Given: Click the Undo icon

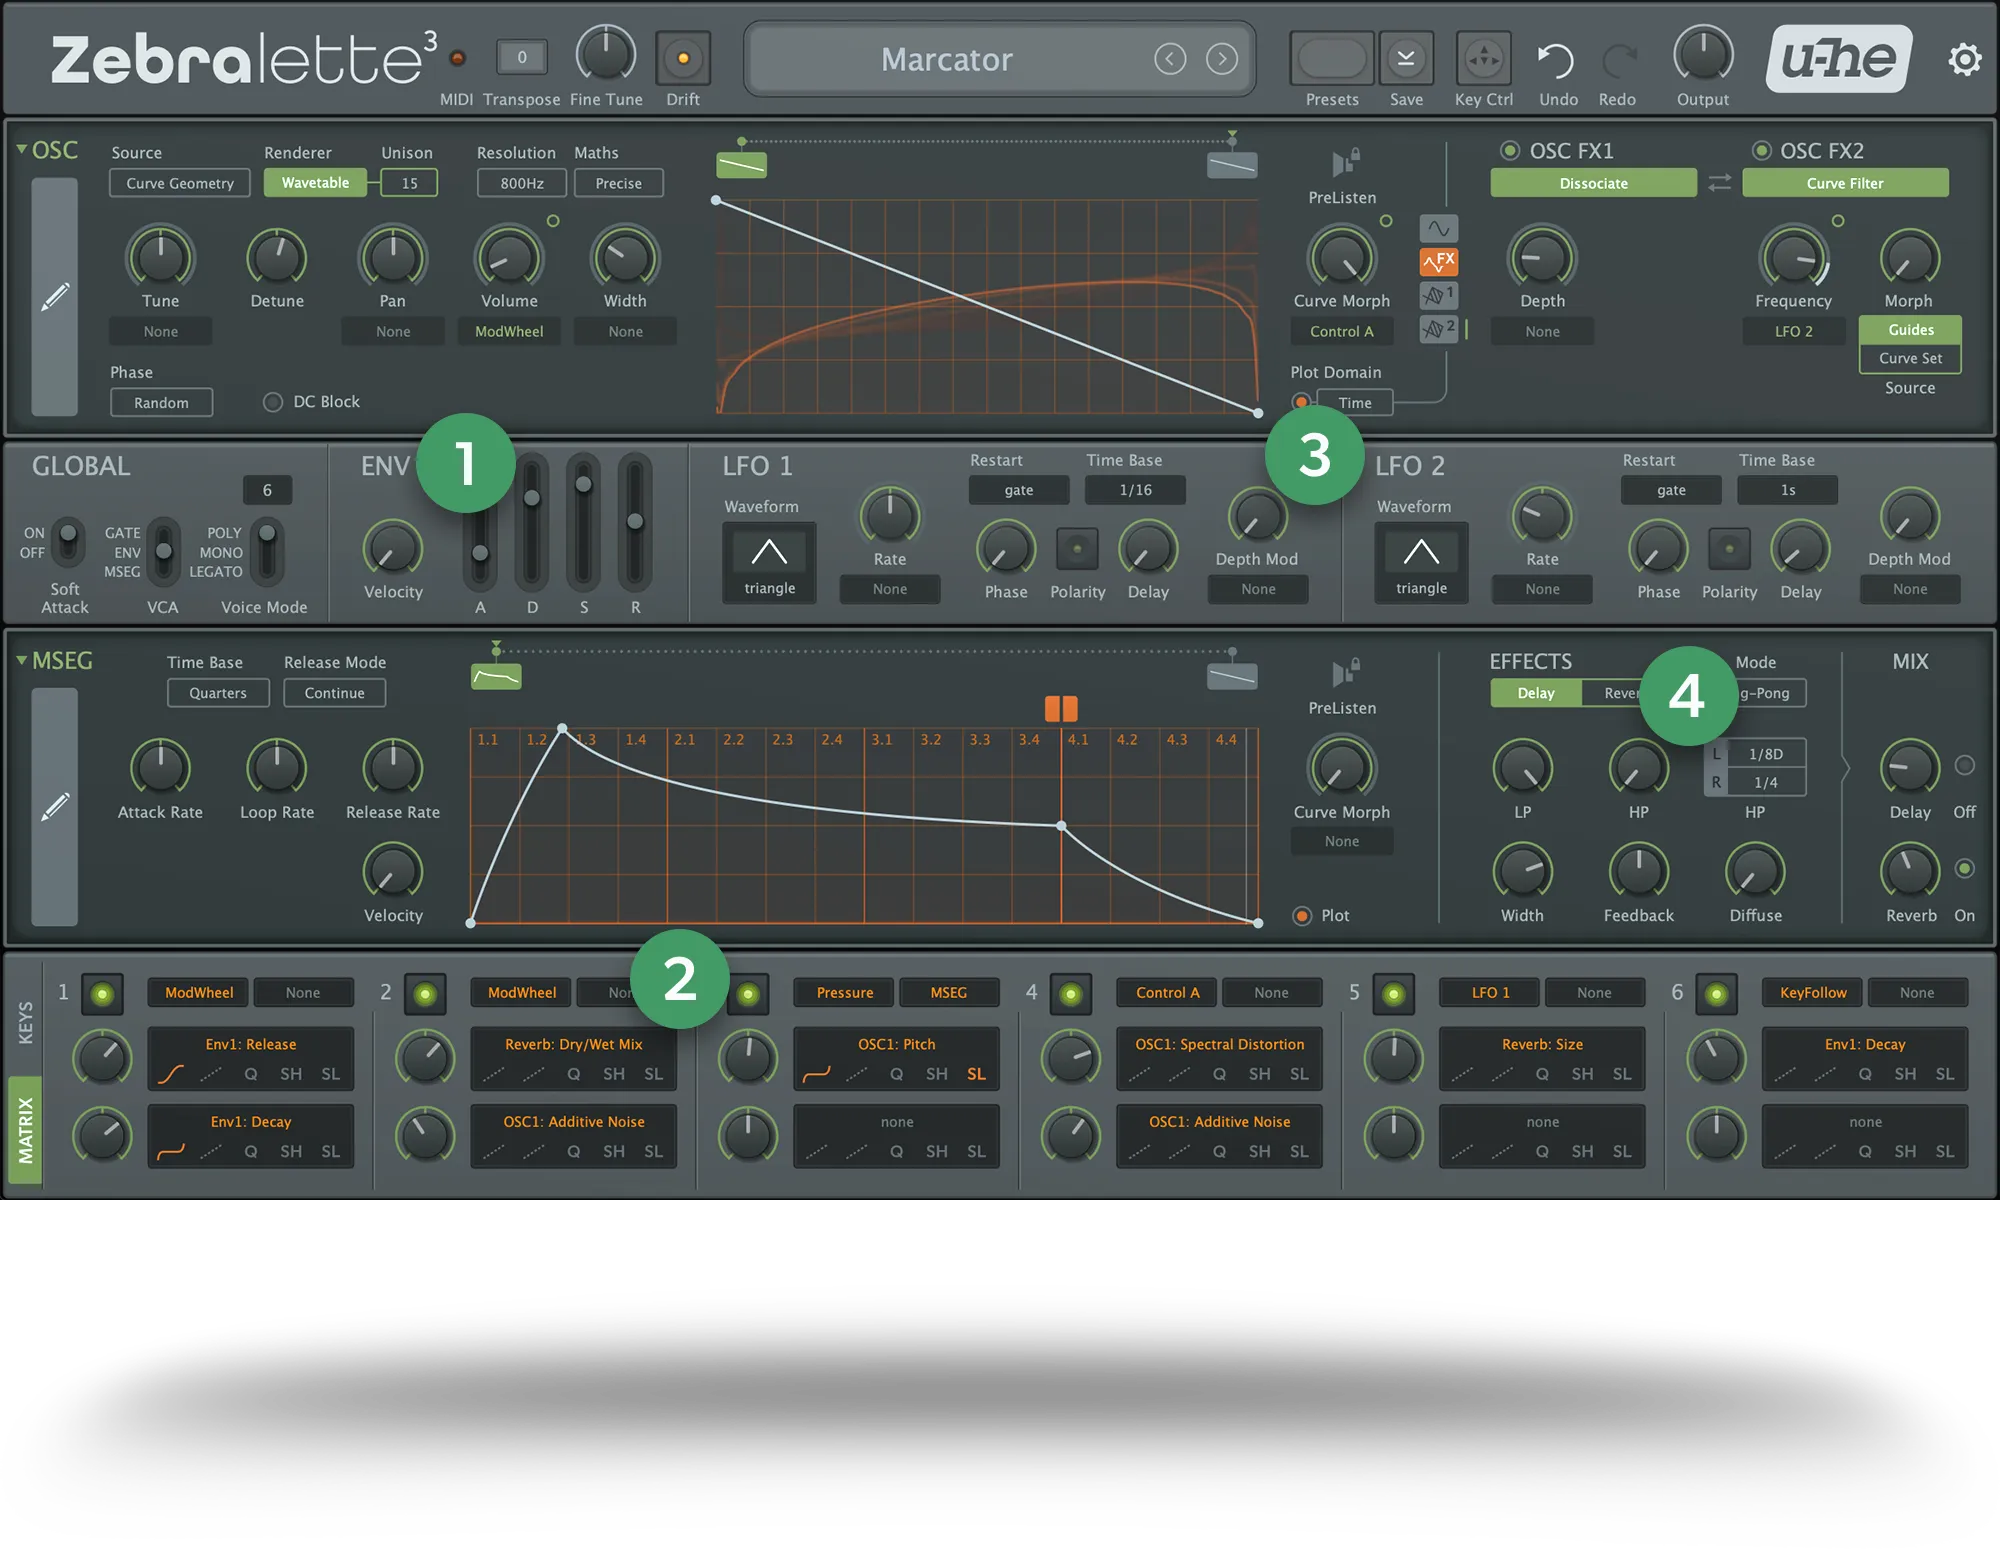Looking at the screenshot, I should [1557, 58].
